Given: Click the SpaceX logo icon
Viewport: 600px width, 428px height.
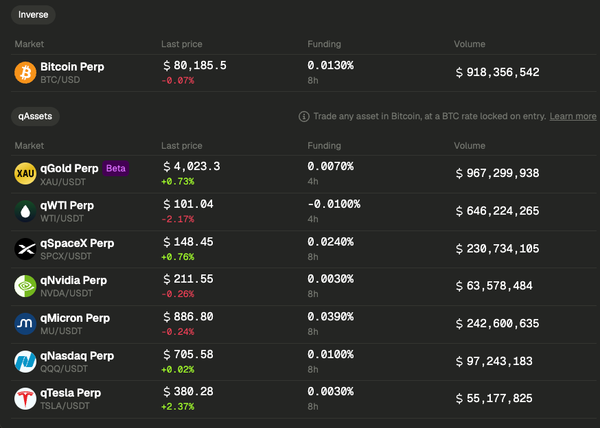Looking at the screenshot, I should click(x=25, y=249).
